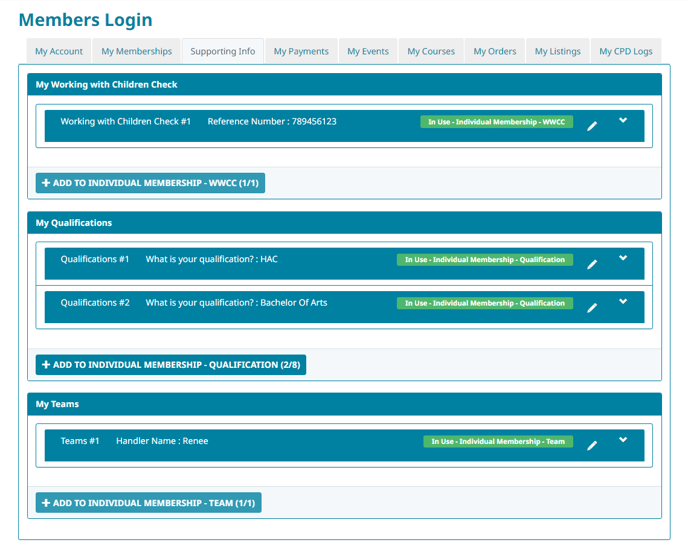
Task: Switch to My Memberships tab
Action: 136,51
